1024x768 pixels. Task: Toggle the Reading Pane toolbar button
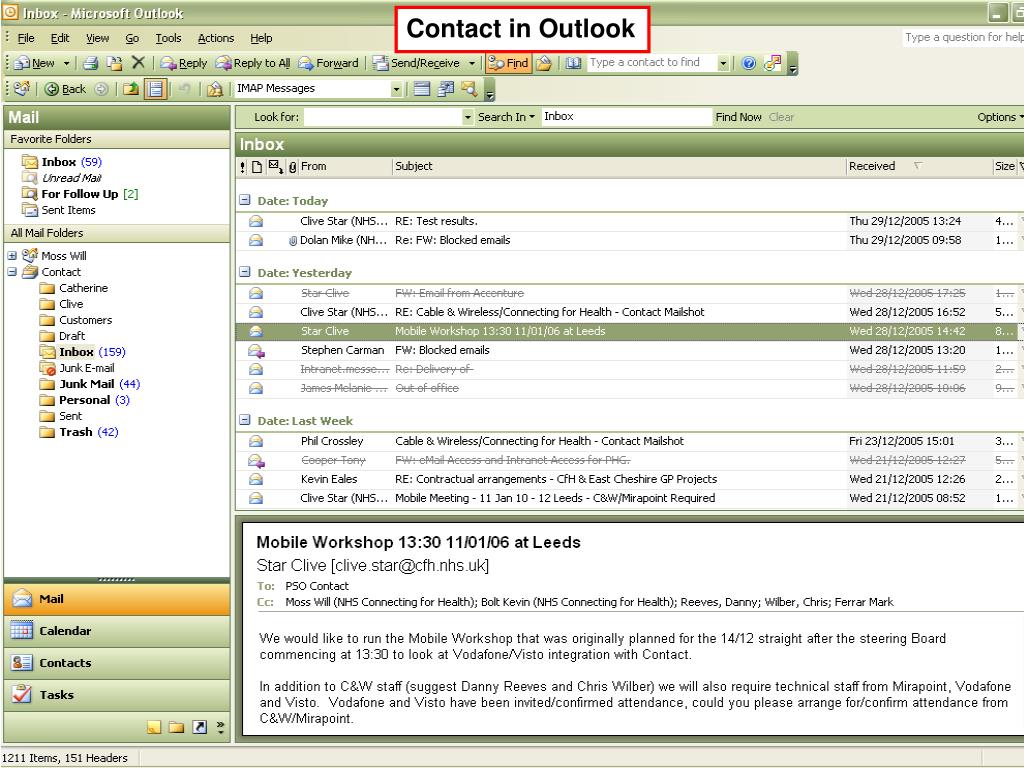pos(155,89)
